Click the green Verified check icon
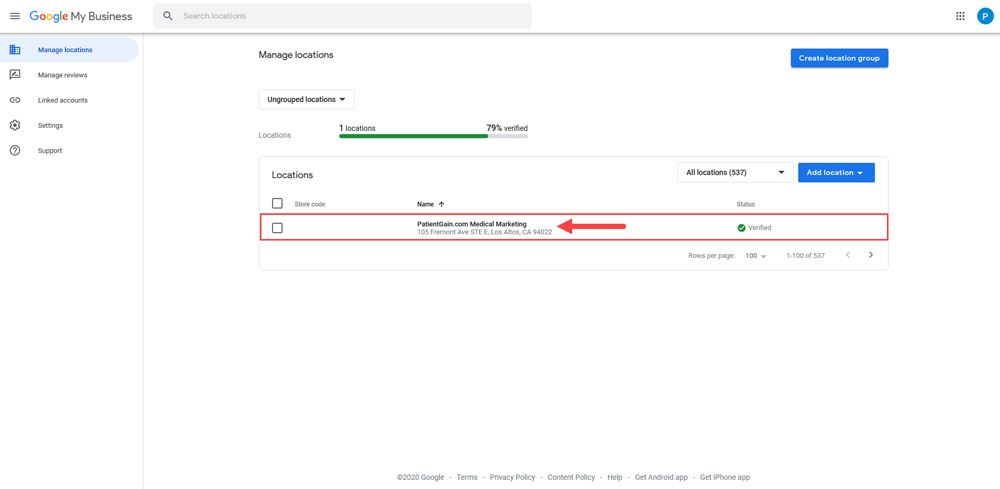The image size is (1000, 489). tap(741, 228)
